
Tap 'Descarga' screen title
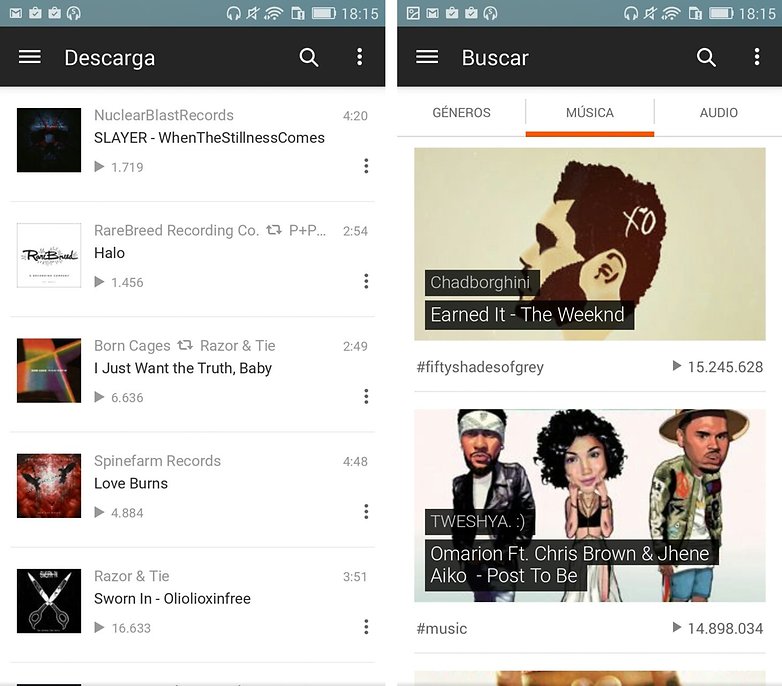tap(109, 58)
